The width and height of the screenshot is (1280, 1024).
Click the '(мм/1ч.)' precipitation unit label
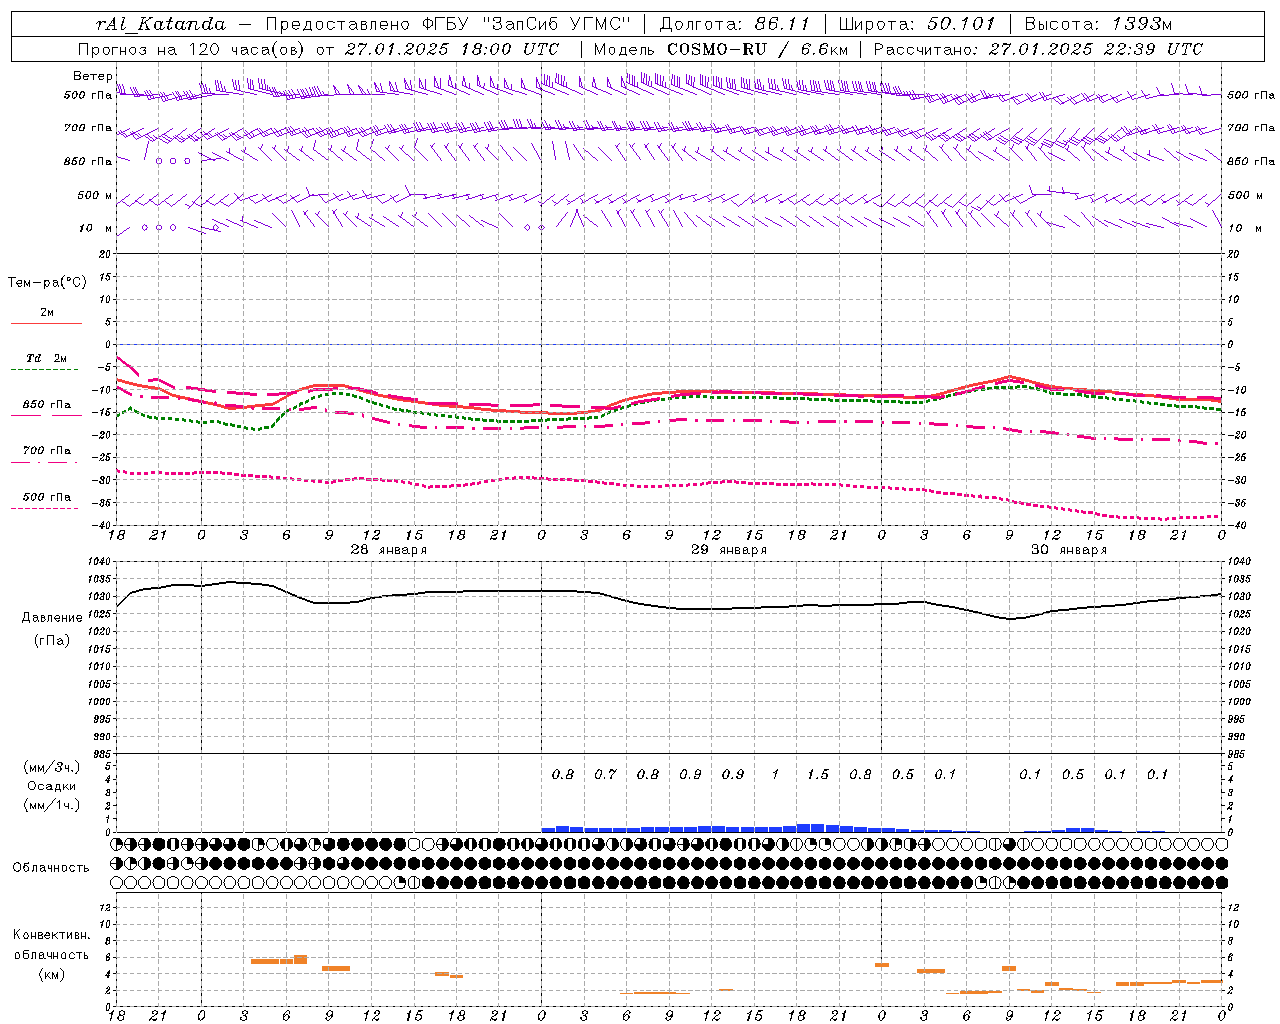click(52, 805)
